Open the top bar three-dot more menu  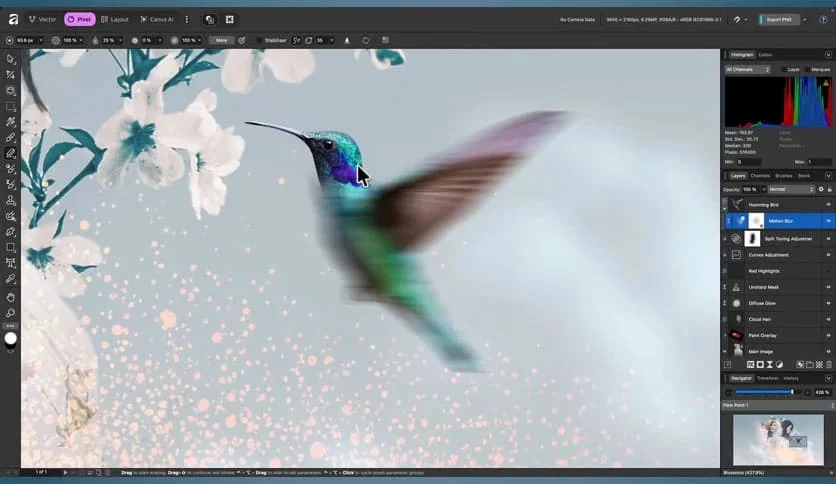click(187, 20)
